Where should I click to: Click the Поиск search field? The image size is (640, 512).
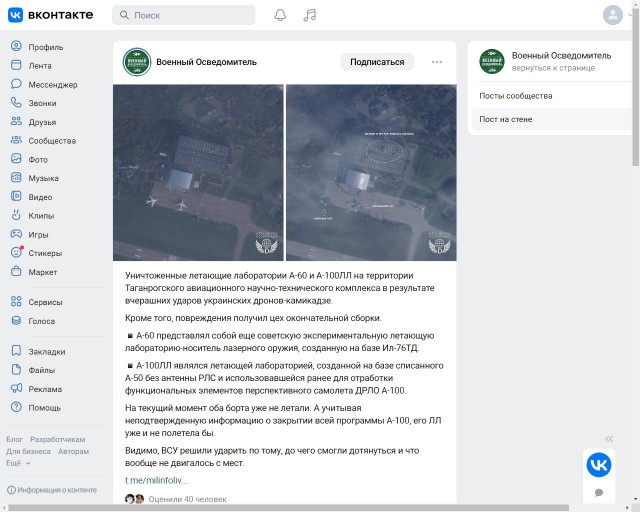tap(184, 15)
